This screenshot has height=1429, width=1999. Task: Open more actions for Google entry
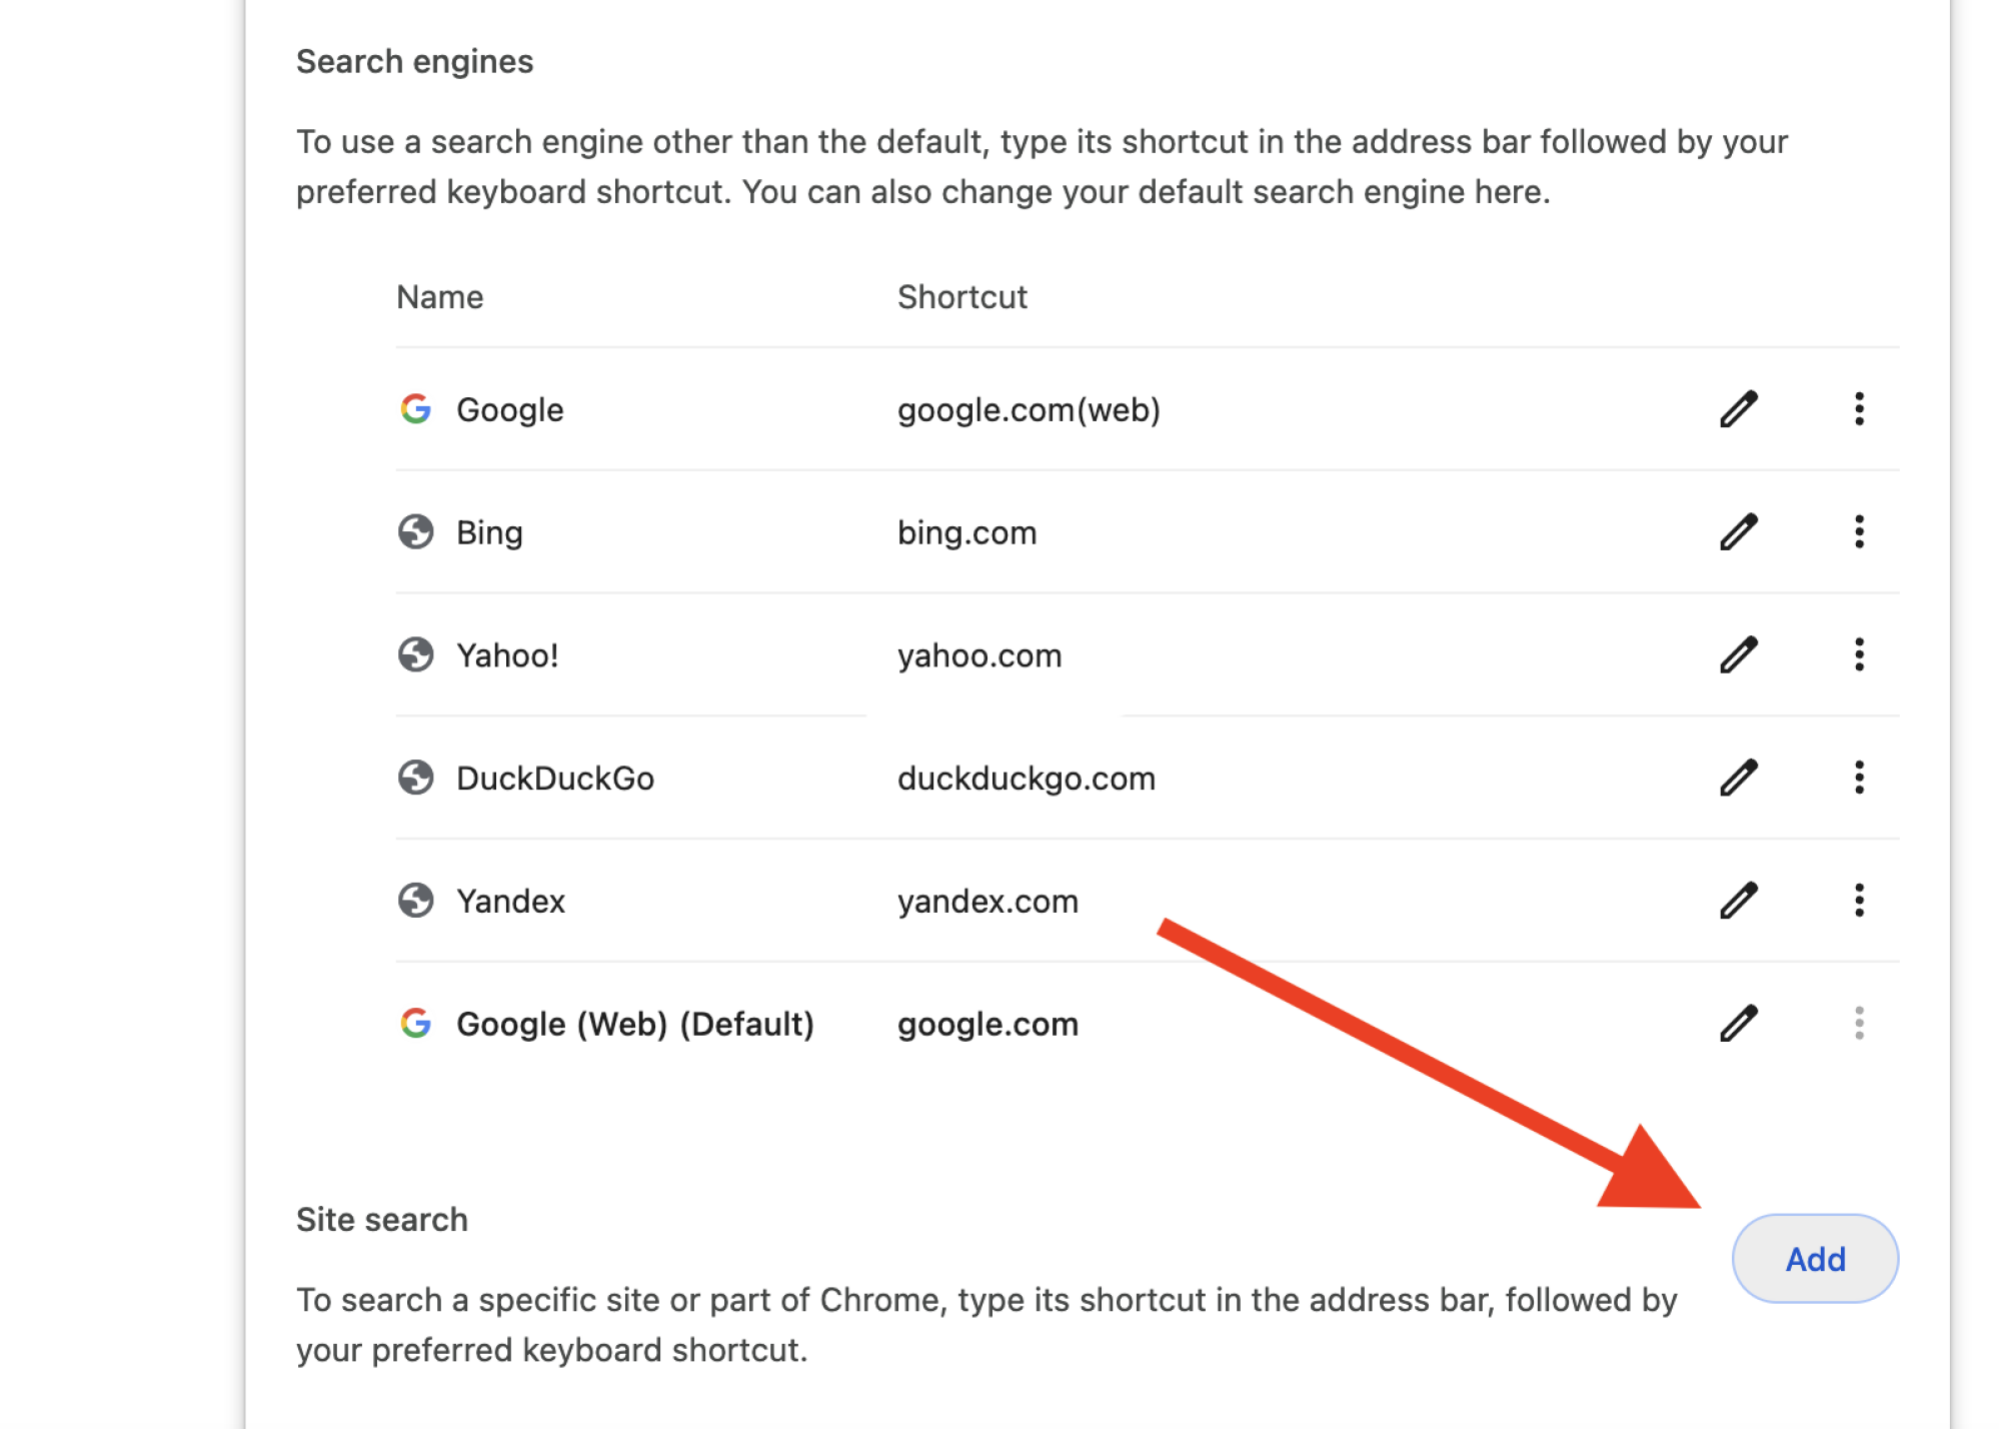(x=1858, y=409)
